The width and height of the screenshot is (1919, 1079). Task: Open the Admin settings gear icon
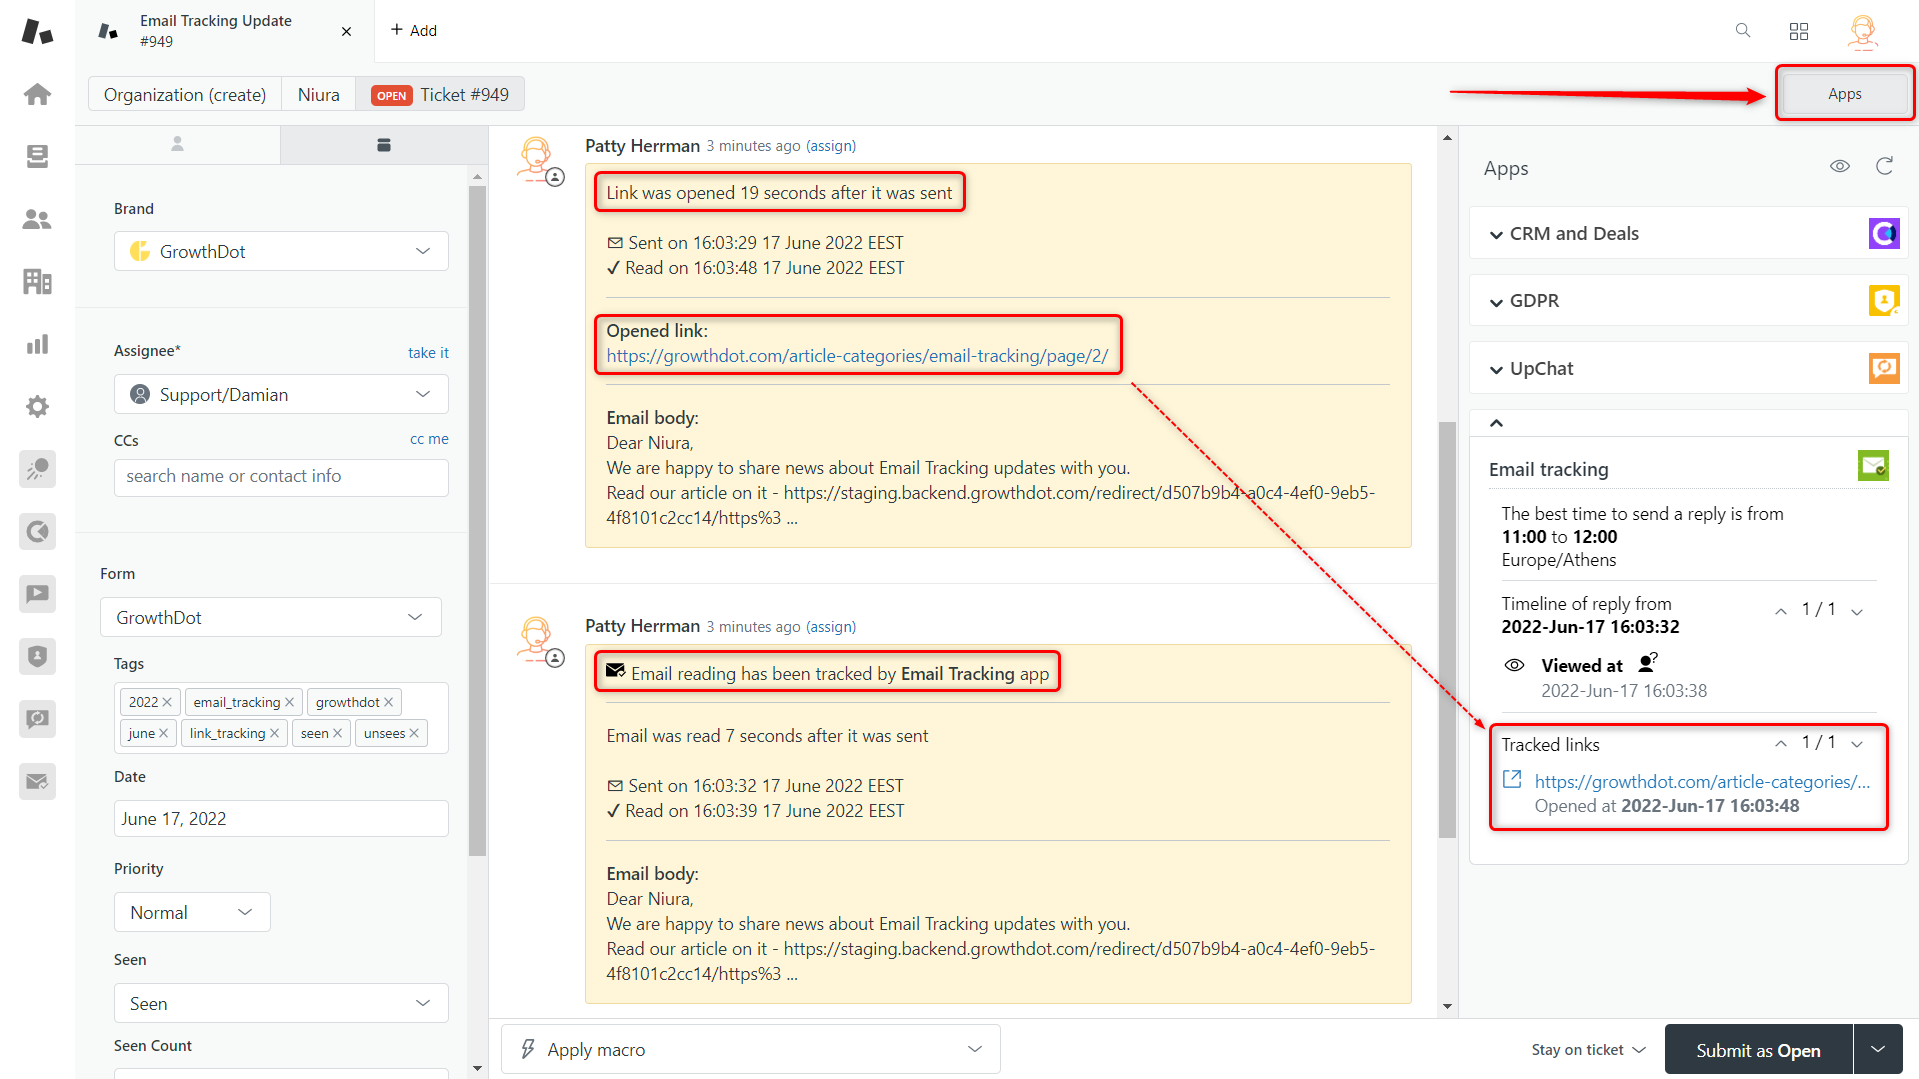coord(37,406)
